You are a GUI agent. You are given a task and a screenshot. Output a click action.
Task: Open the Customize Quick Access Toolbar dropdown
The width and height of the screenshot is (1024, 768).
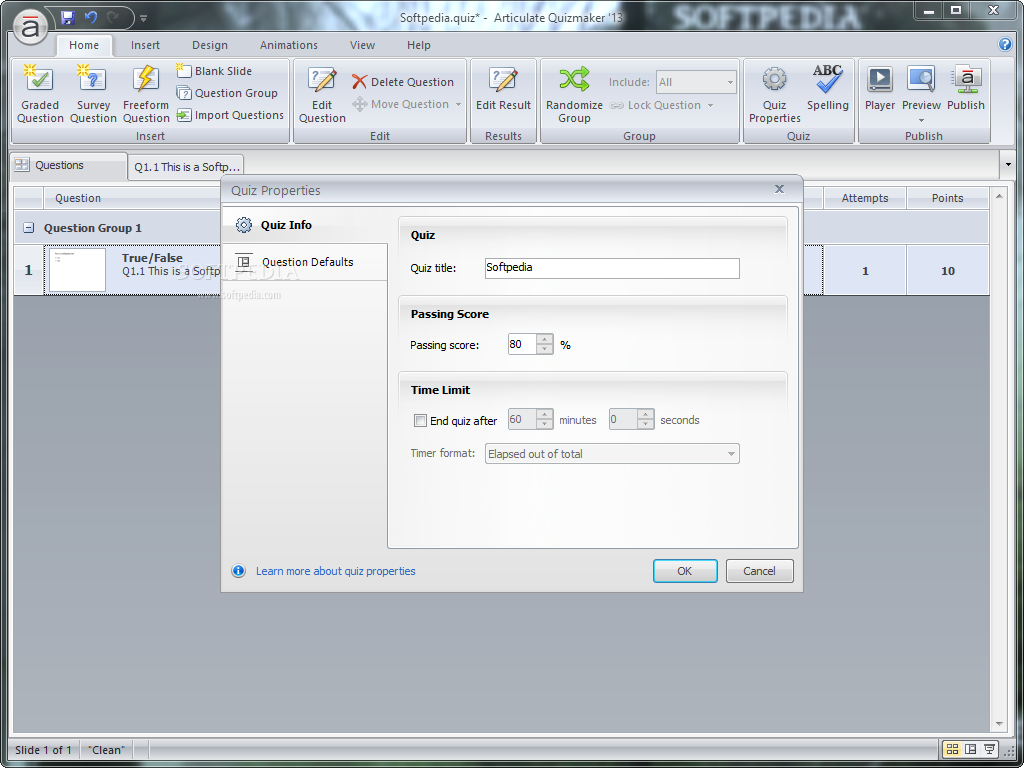point(144,18)
